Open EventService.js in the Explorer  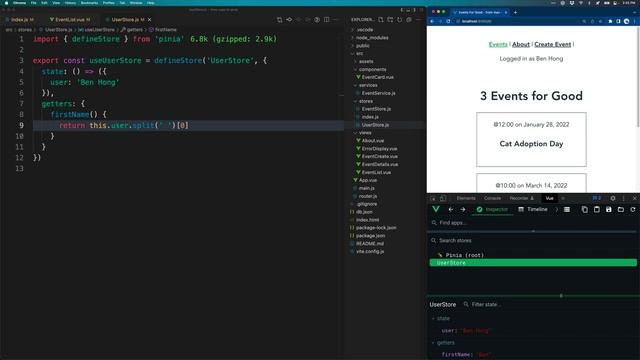coord(378,93)
